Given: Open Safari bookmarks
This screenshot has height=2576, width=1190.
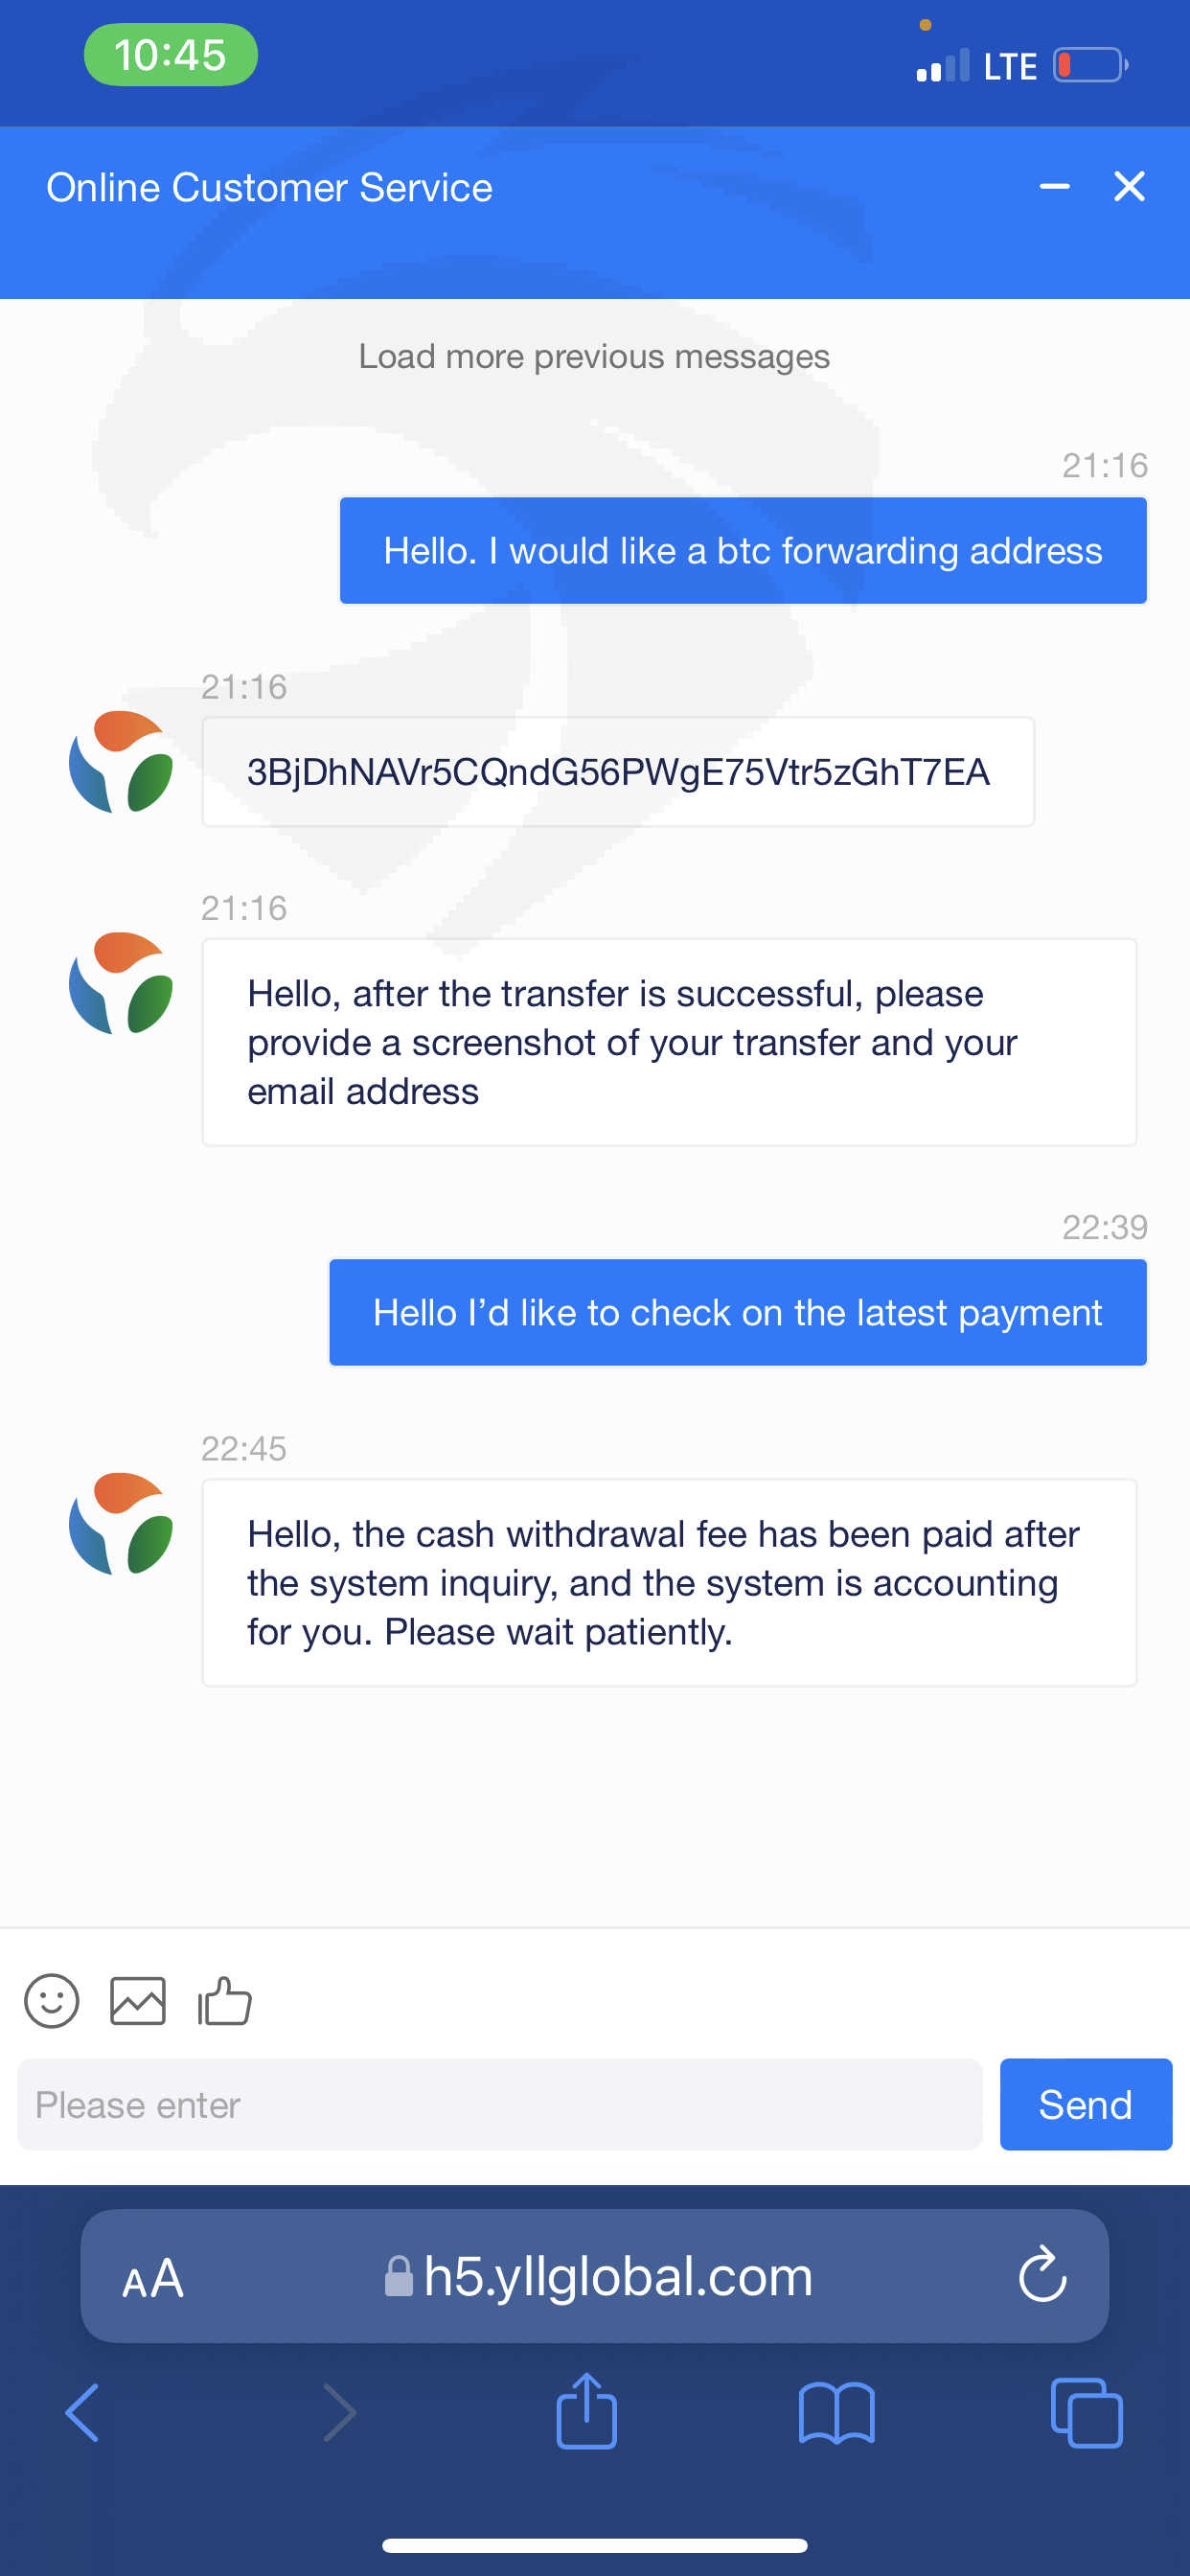Looking at the screenshot, I should click(836, 2413).
